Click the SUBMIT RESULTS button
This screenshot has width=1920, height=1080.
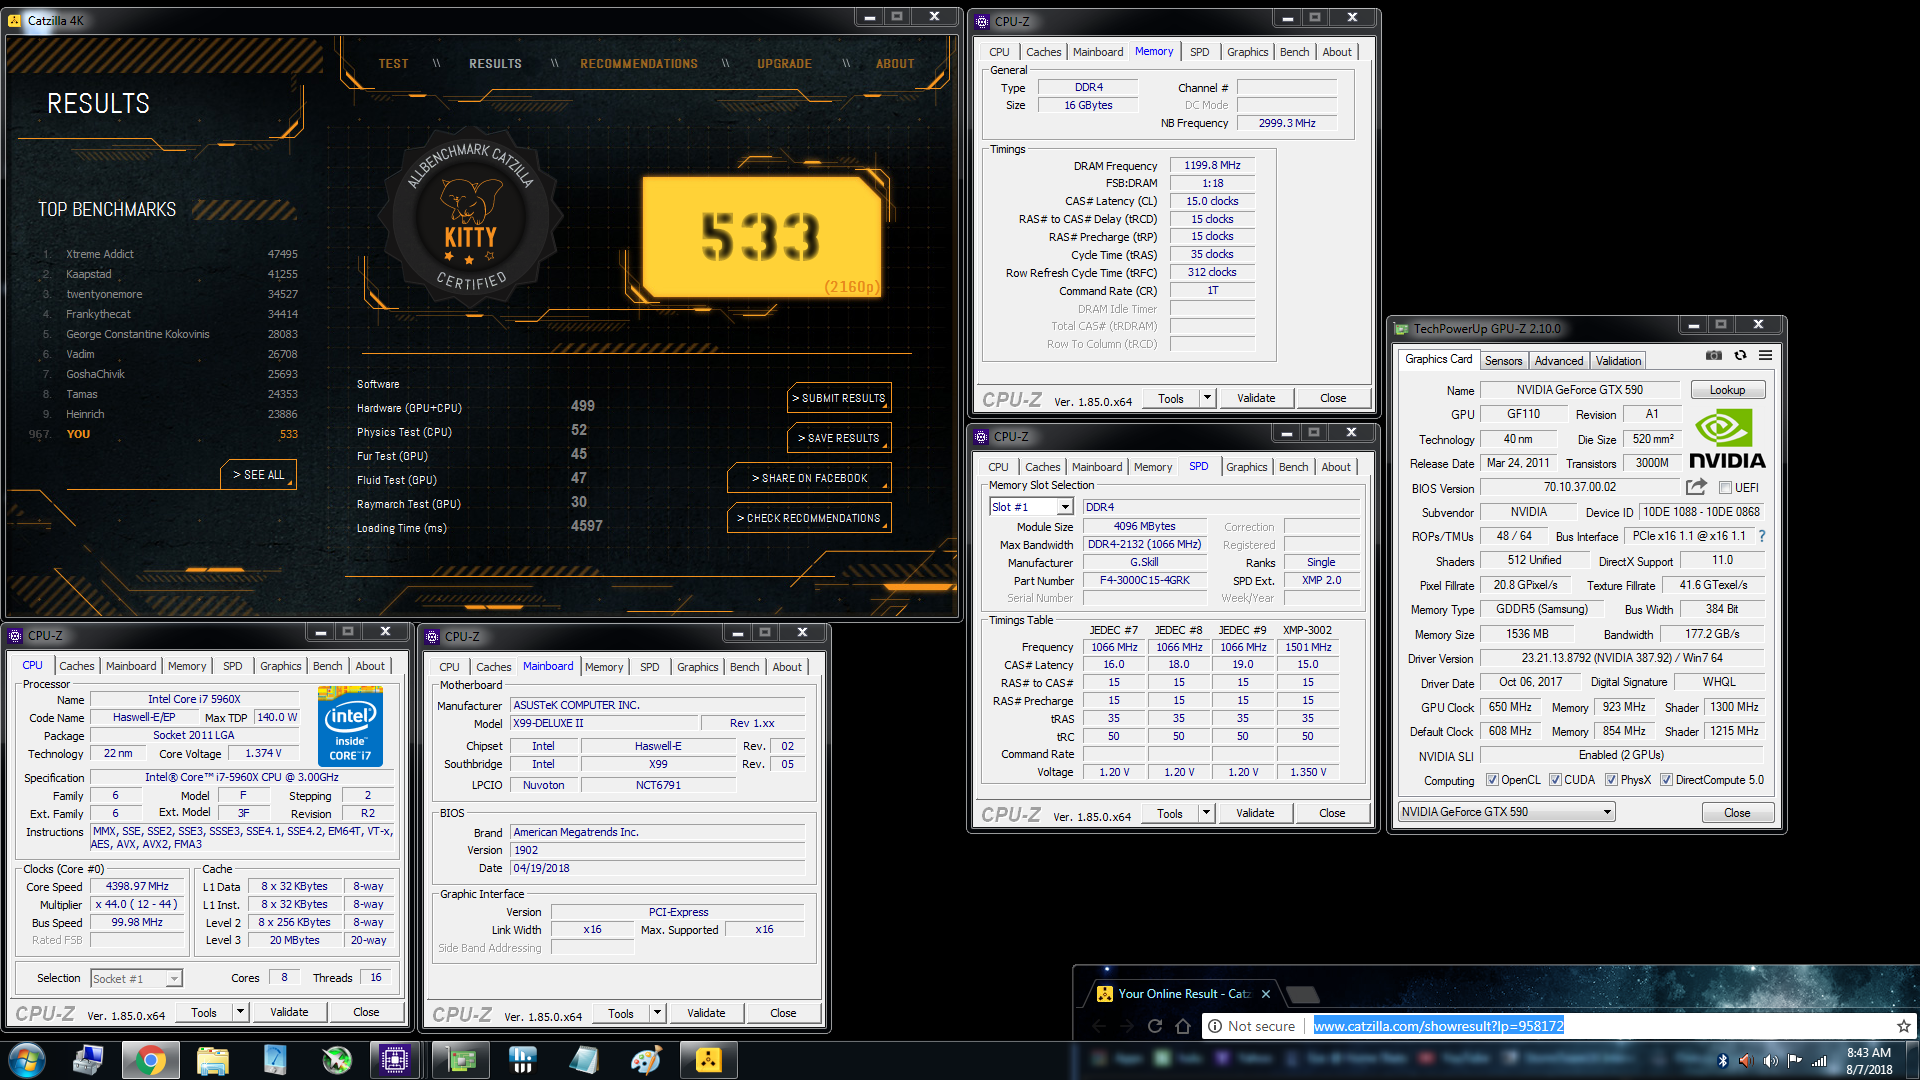tap(839, 398)
